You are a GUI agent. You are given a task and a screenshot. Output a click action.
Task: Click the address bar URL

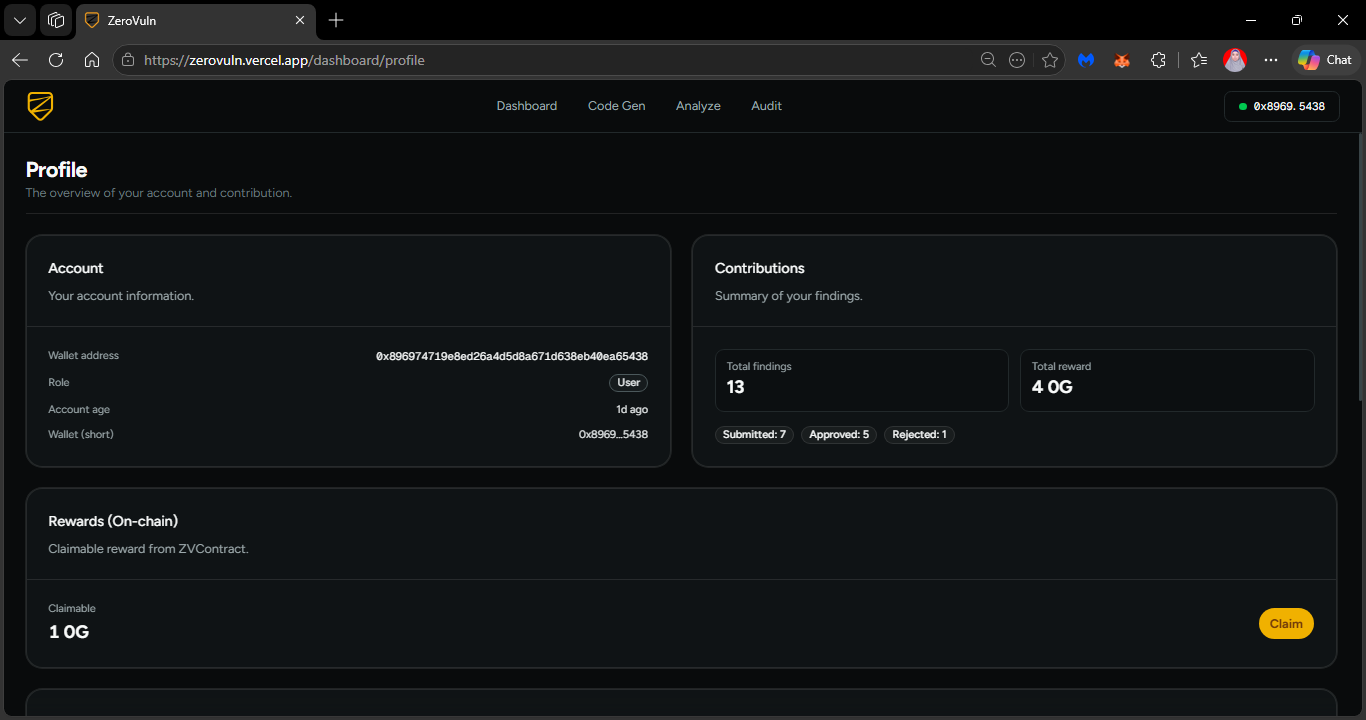(285, 60)
